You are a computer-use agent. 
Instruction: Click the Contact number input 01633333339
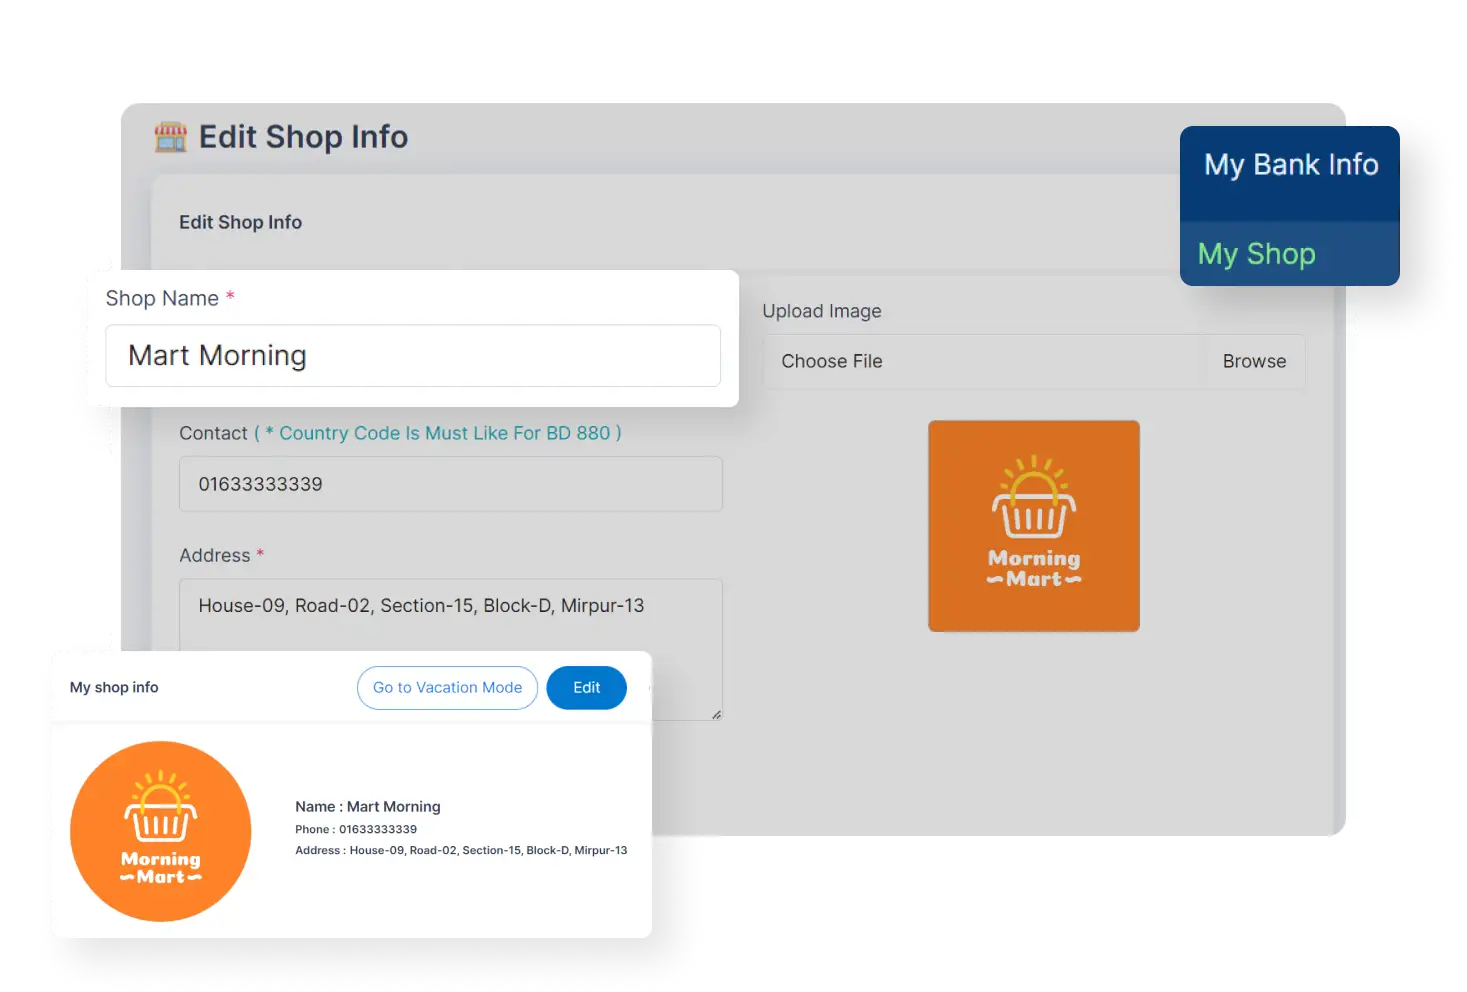[450, 484]
